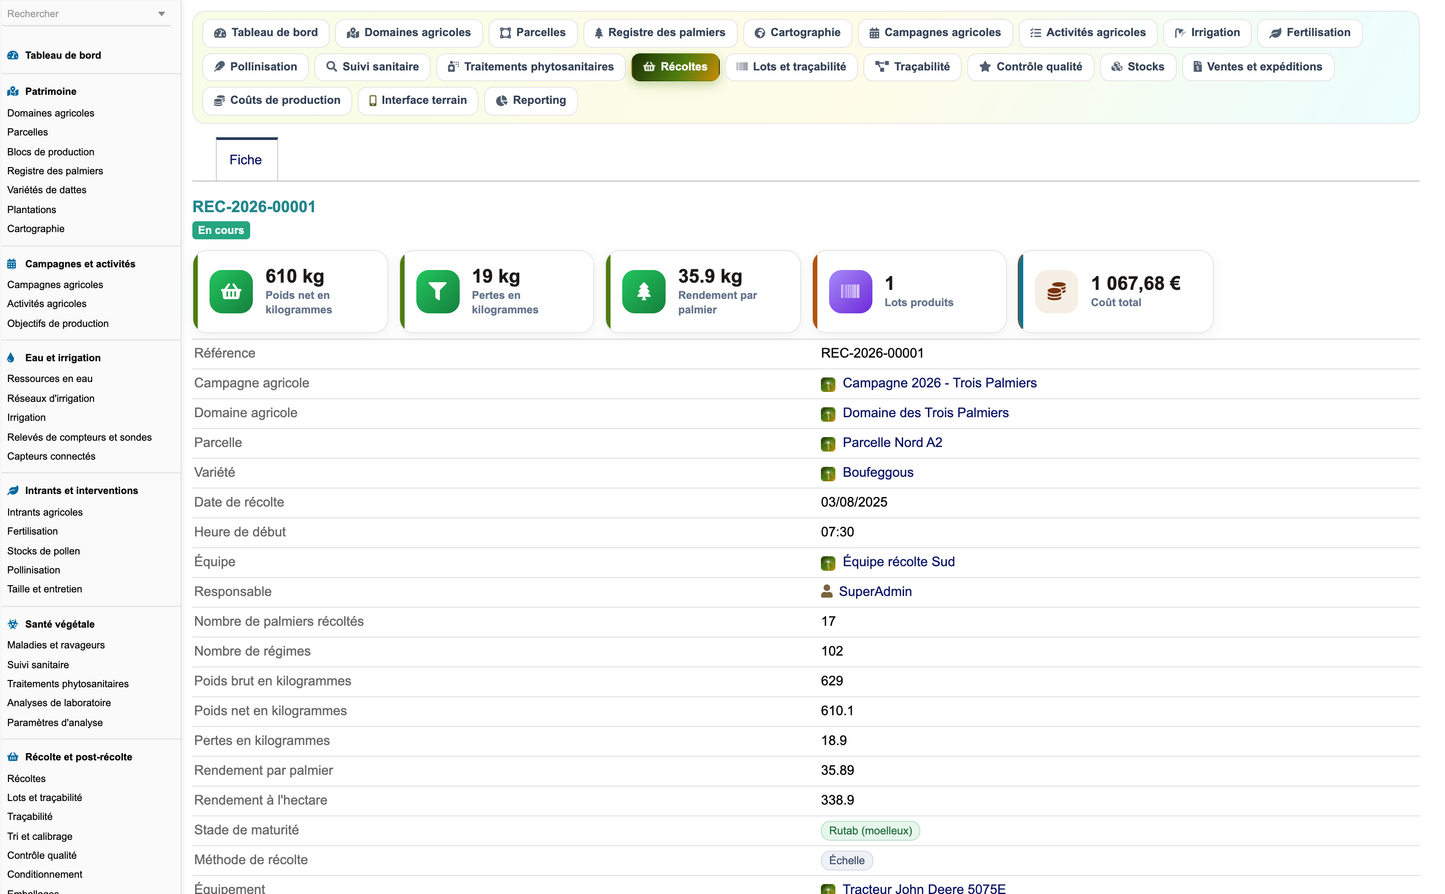The image size is (1445, 894).
Task: Open Tri et calibrage in the sidebar
Action: coord(40,837)
